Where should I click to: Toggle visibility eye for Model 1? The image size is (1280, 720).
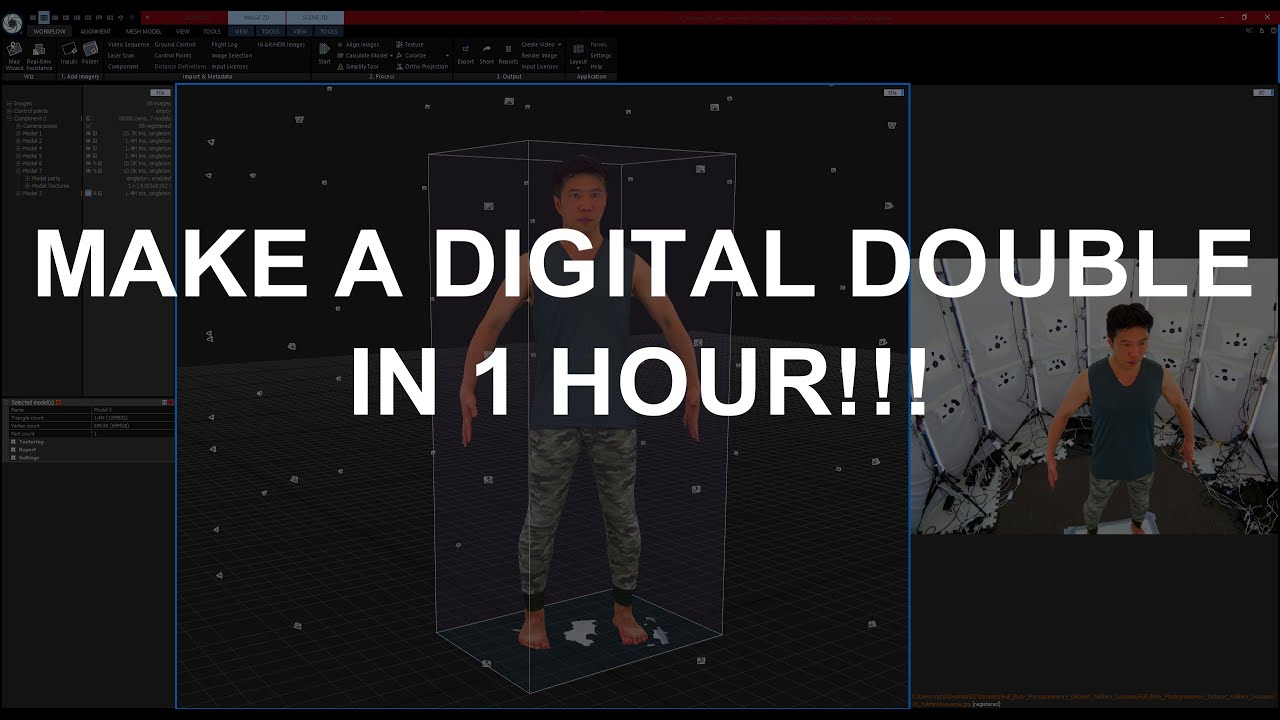point(88,133)
